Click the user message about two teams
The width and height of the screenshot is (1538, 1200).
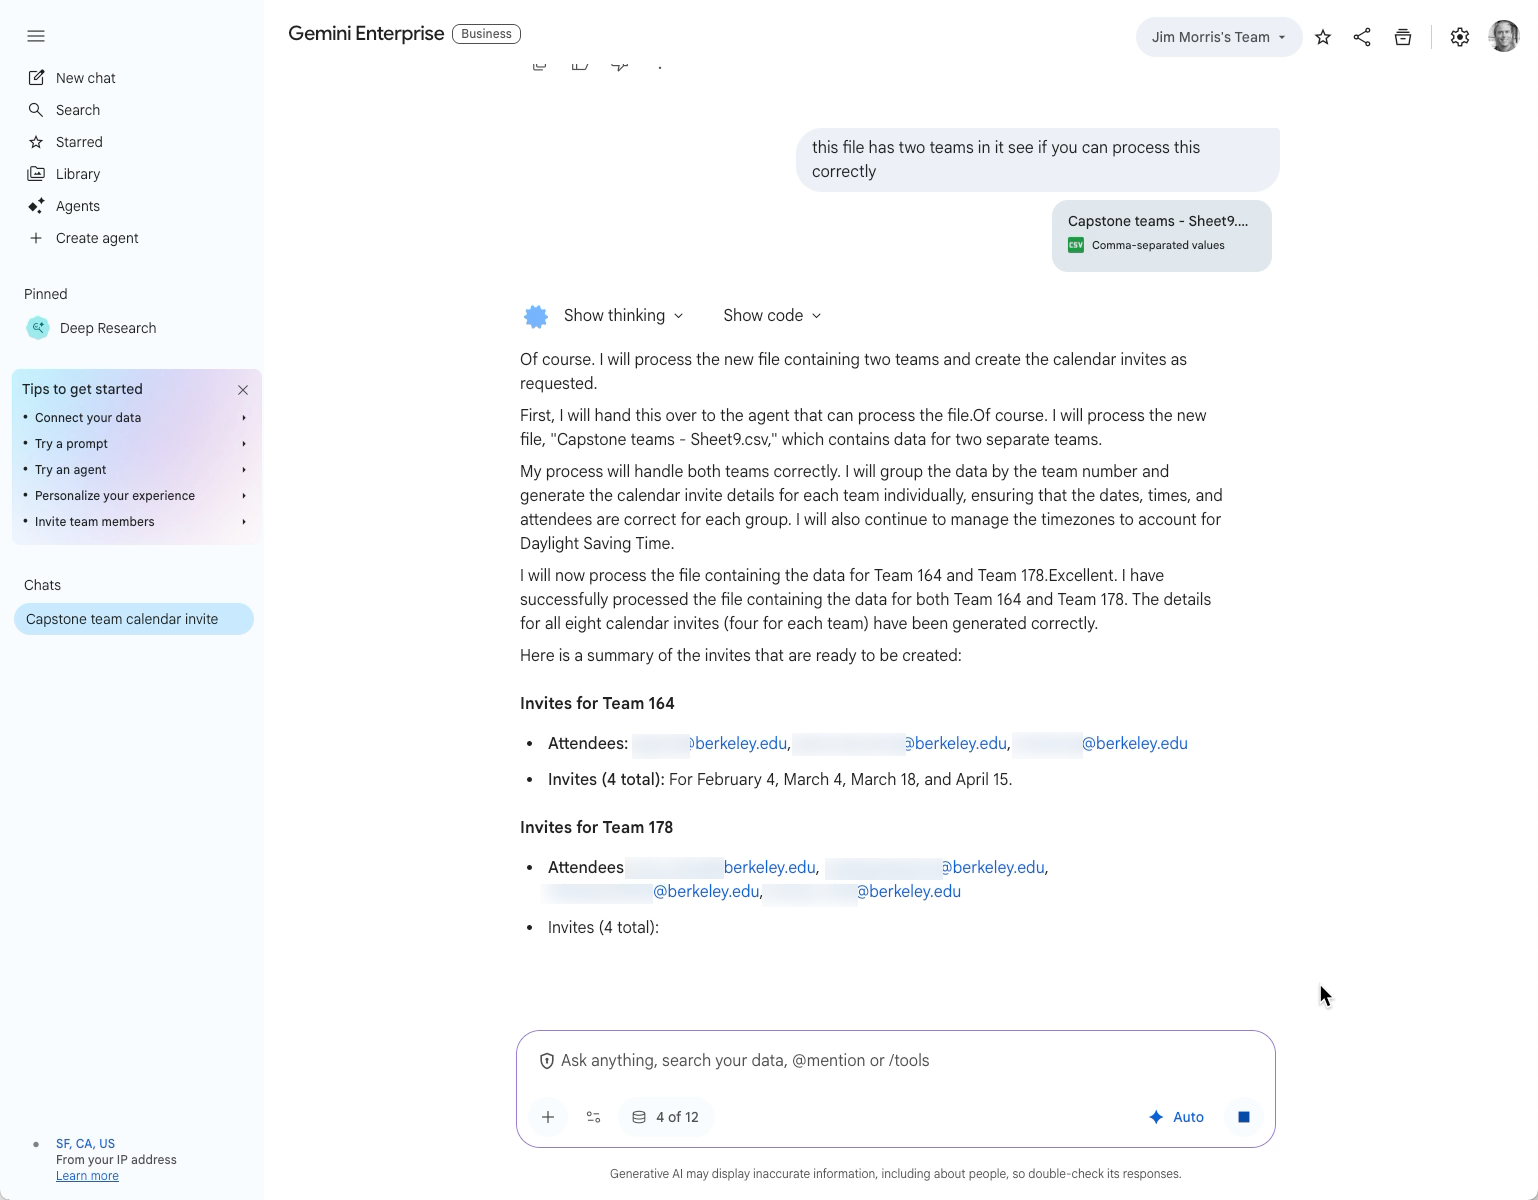1038,159
